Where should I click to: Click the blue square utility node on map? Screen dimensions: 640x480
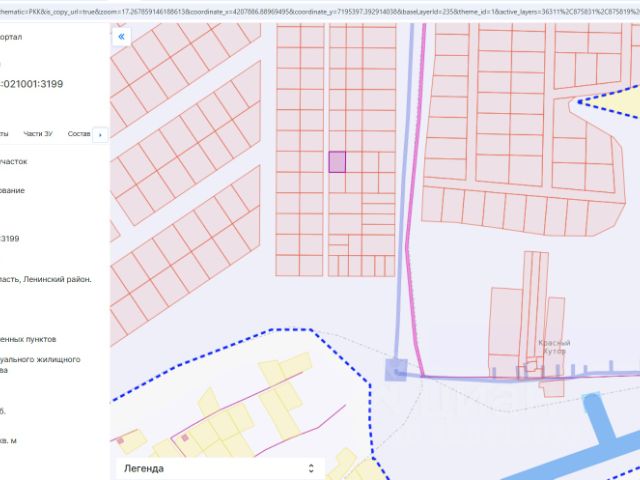[x=396, y=370]
